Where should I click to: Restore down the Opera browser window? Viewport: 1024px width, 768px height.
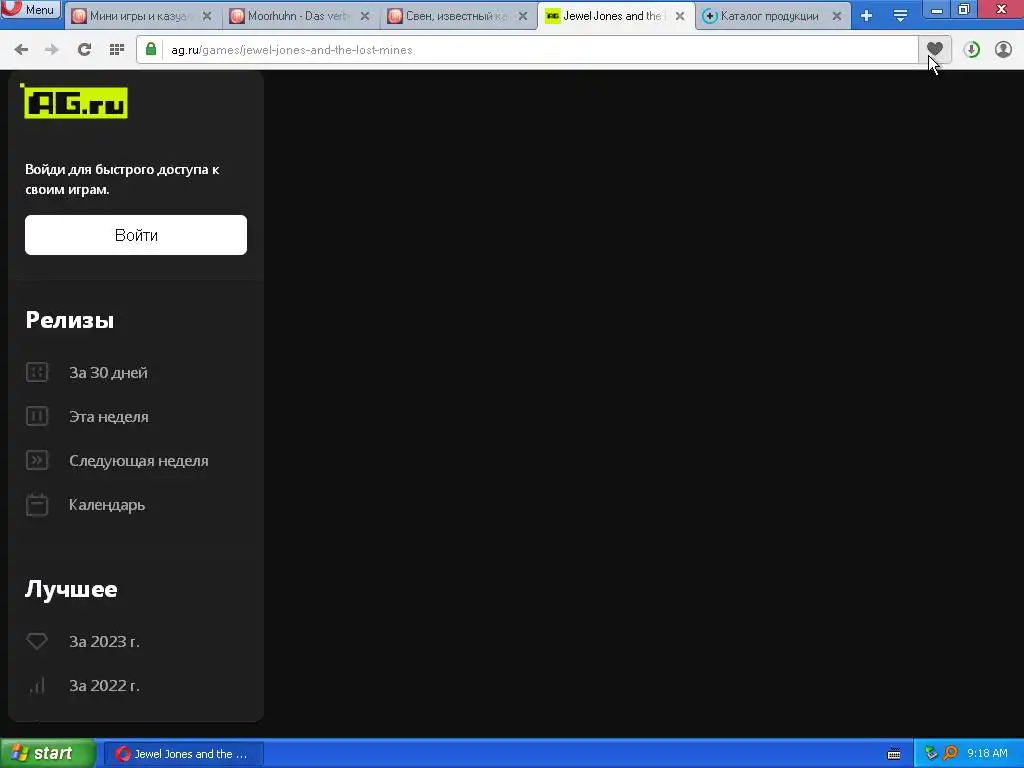[964, 9]
